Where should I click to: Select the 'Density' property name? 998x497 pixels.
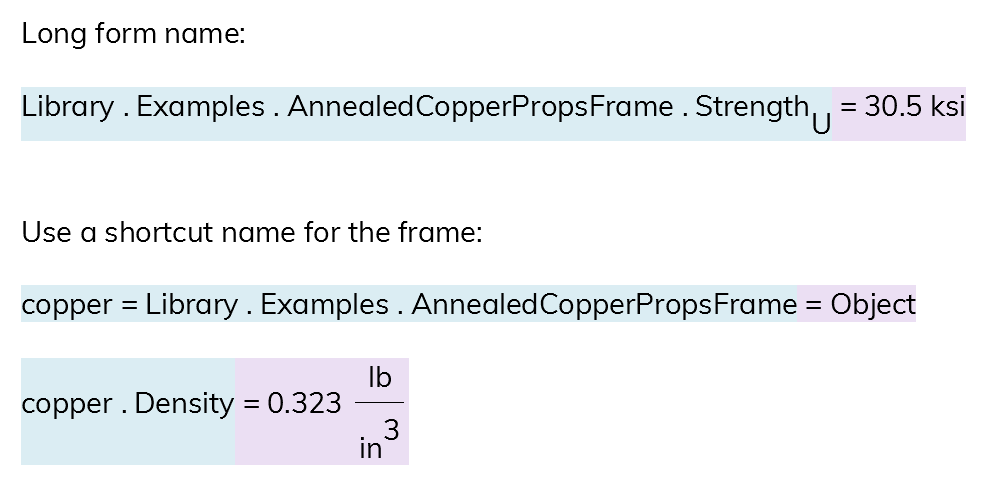[x=185, y=404]
